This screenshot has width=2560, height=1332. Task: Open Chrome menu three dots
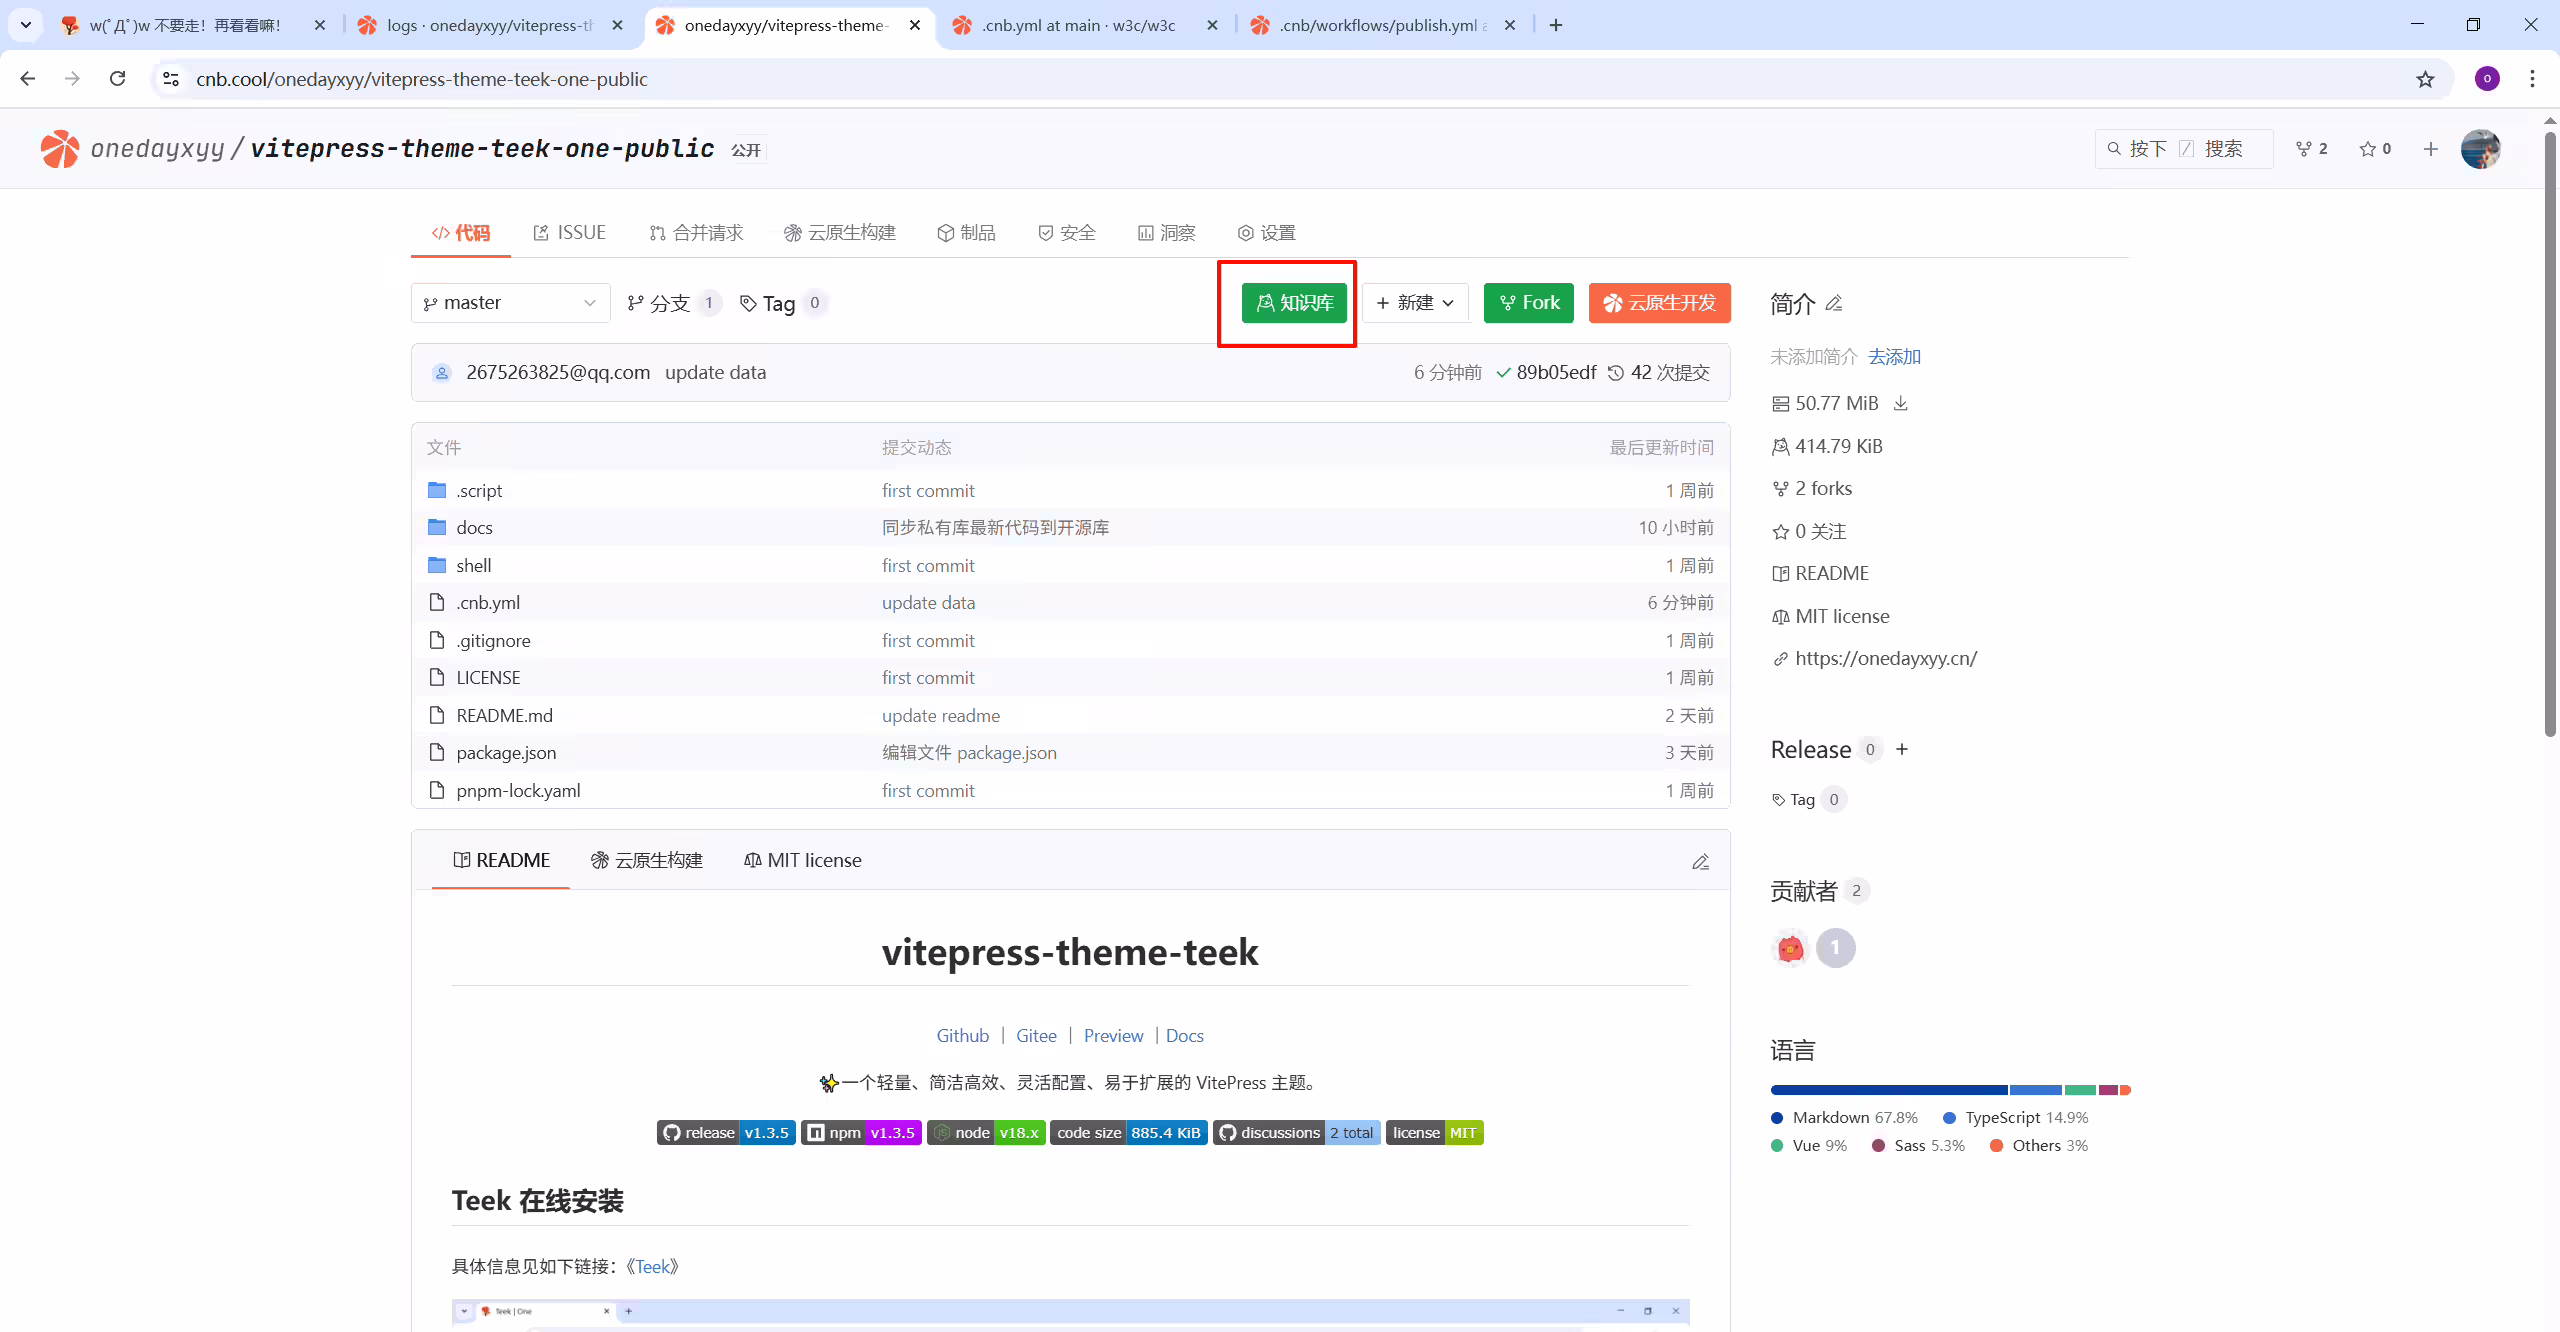(2533, 79)
